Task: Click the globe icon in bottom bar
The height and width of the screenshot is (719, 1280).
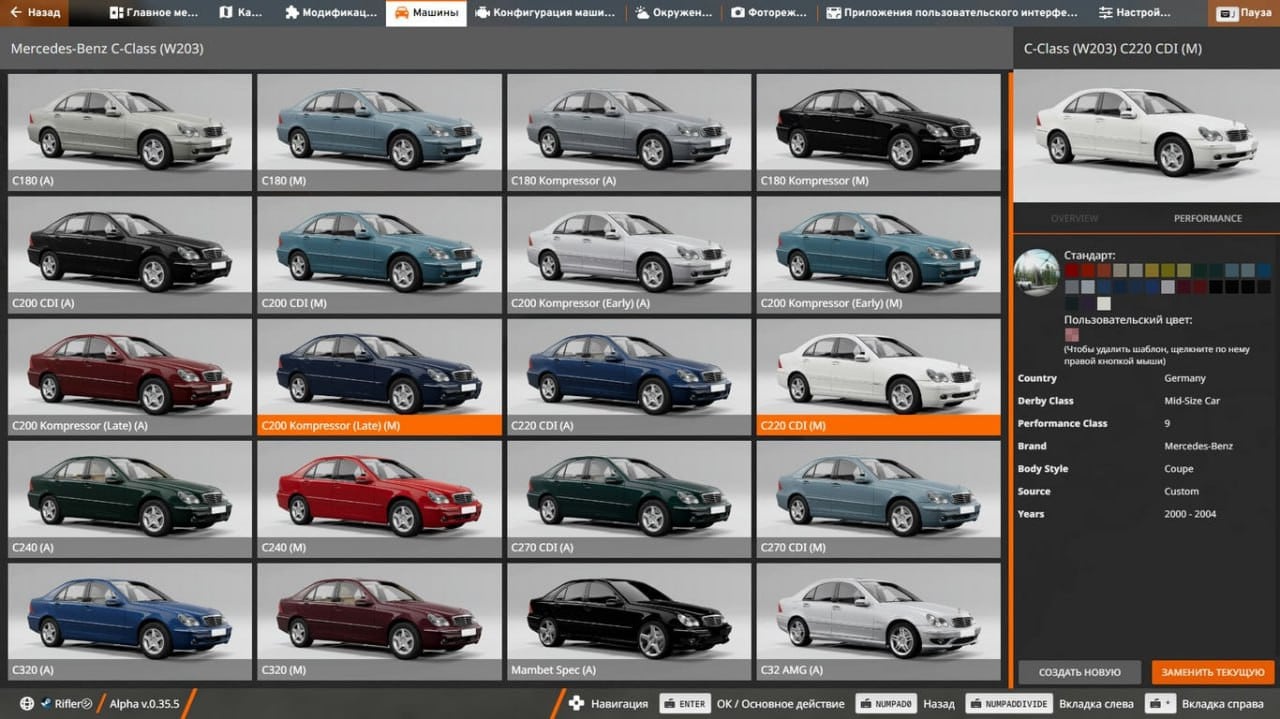Action: click(27, 703)
